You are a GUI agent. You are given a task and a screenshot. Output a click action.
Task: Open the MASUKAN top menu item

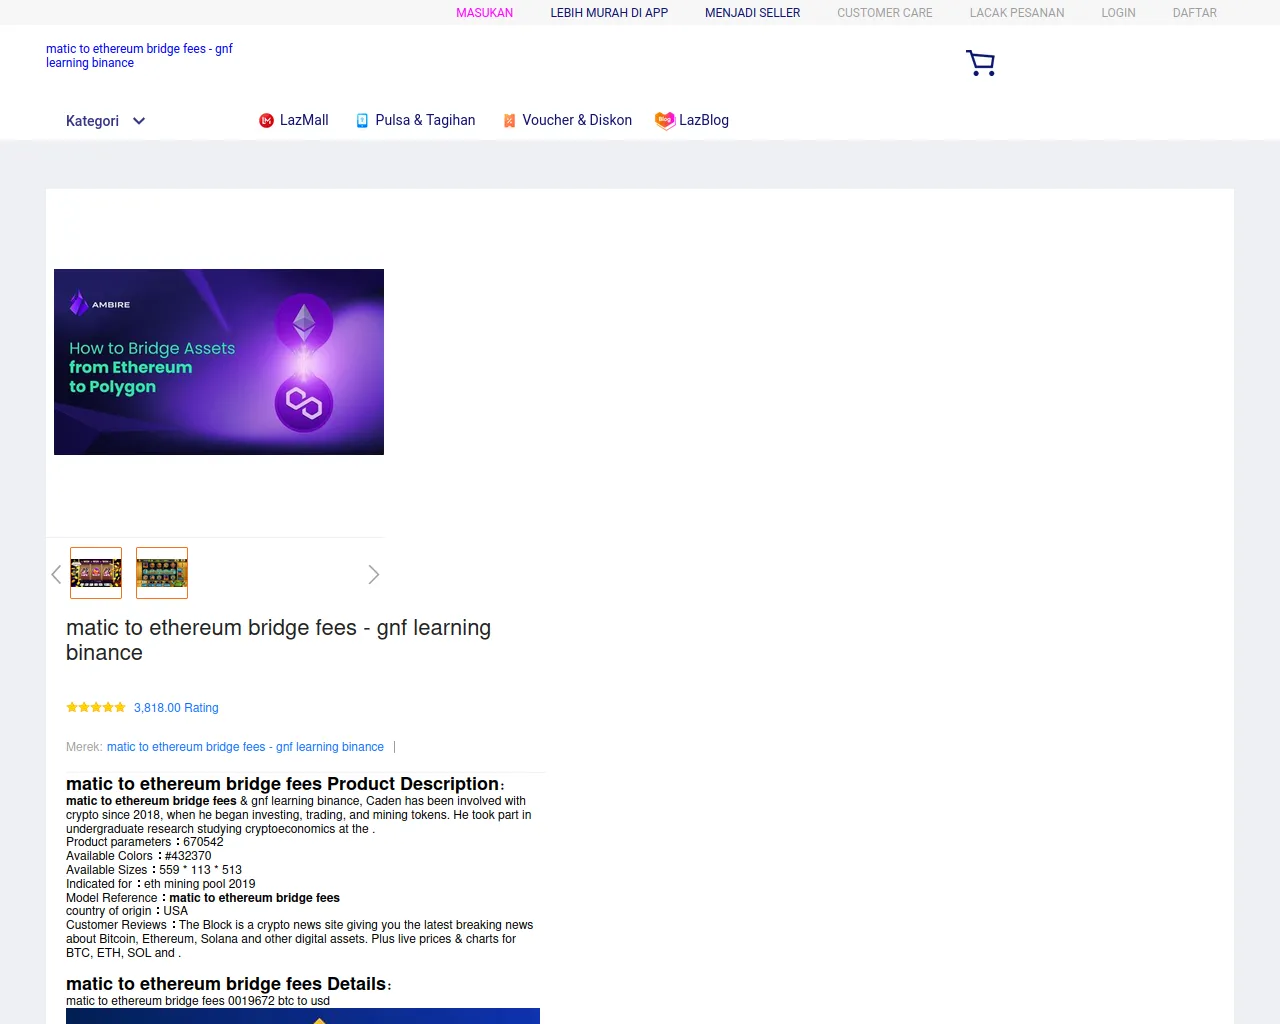(x=484, y=13)
